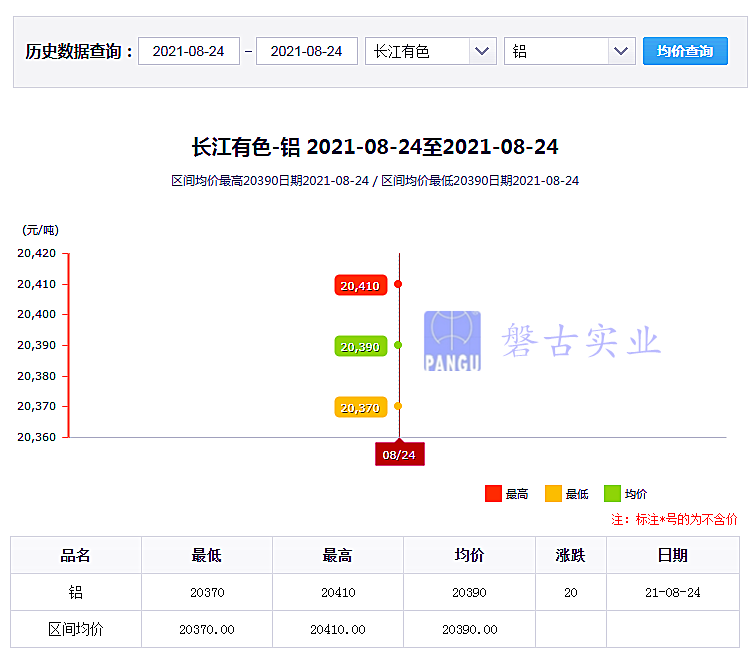The height and width of the screenshot is (662, 751).
Task: Click the orange 20,370 data point
Action: click(x=398, y=406)
